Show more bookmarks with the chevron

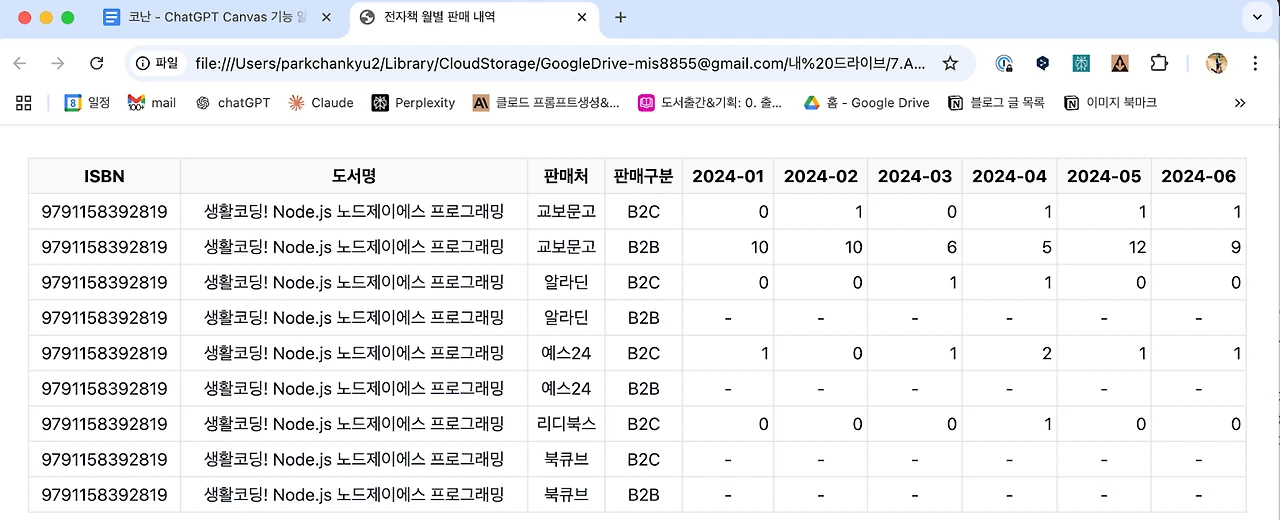[x=1240, y=103]
